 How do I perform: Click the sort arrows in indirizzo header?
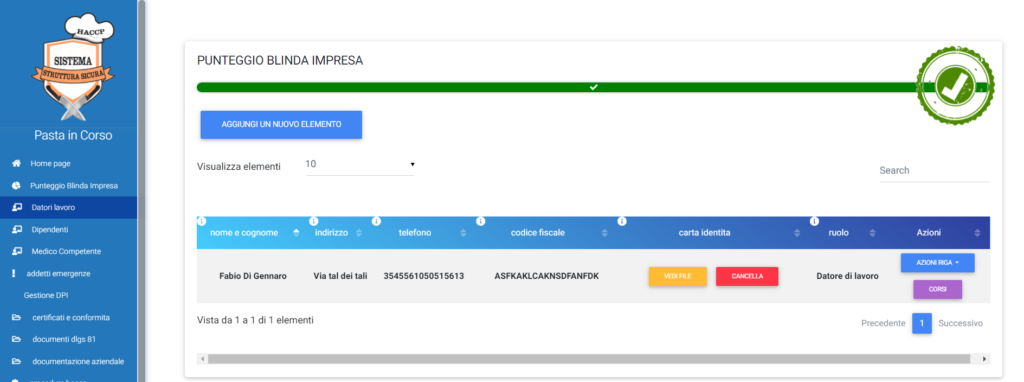coord(359,233)
